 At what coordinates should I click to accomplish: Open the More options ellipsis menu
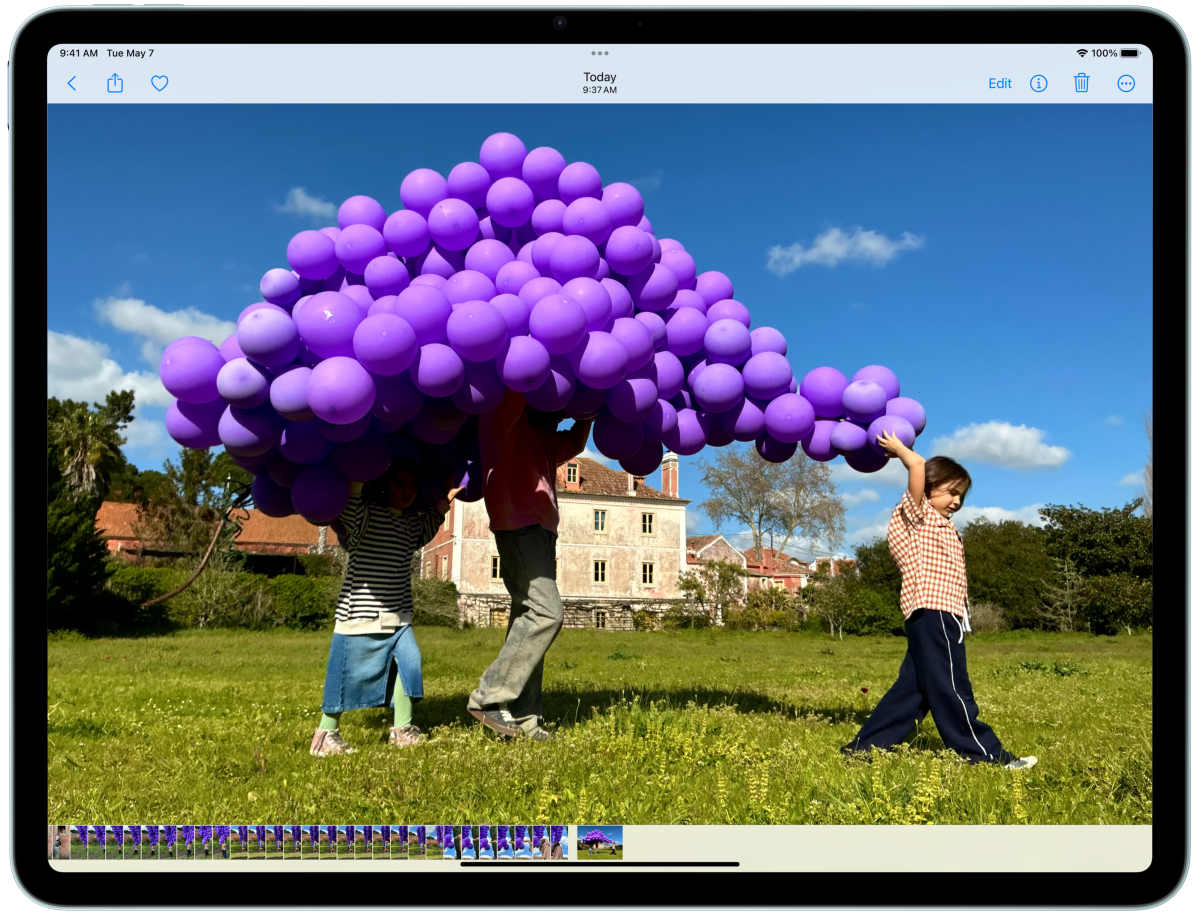coord(1125,83)
